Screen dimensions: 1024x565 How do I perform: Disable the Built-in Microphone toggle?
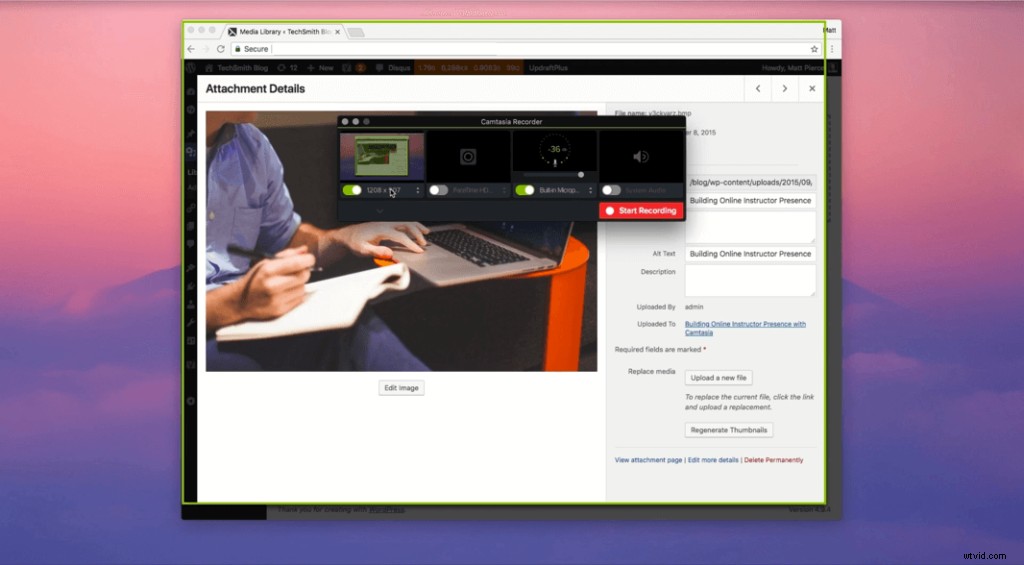pyautogui.click(x=524, y=190)
